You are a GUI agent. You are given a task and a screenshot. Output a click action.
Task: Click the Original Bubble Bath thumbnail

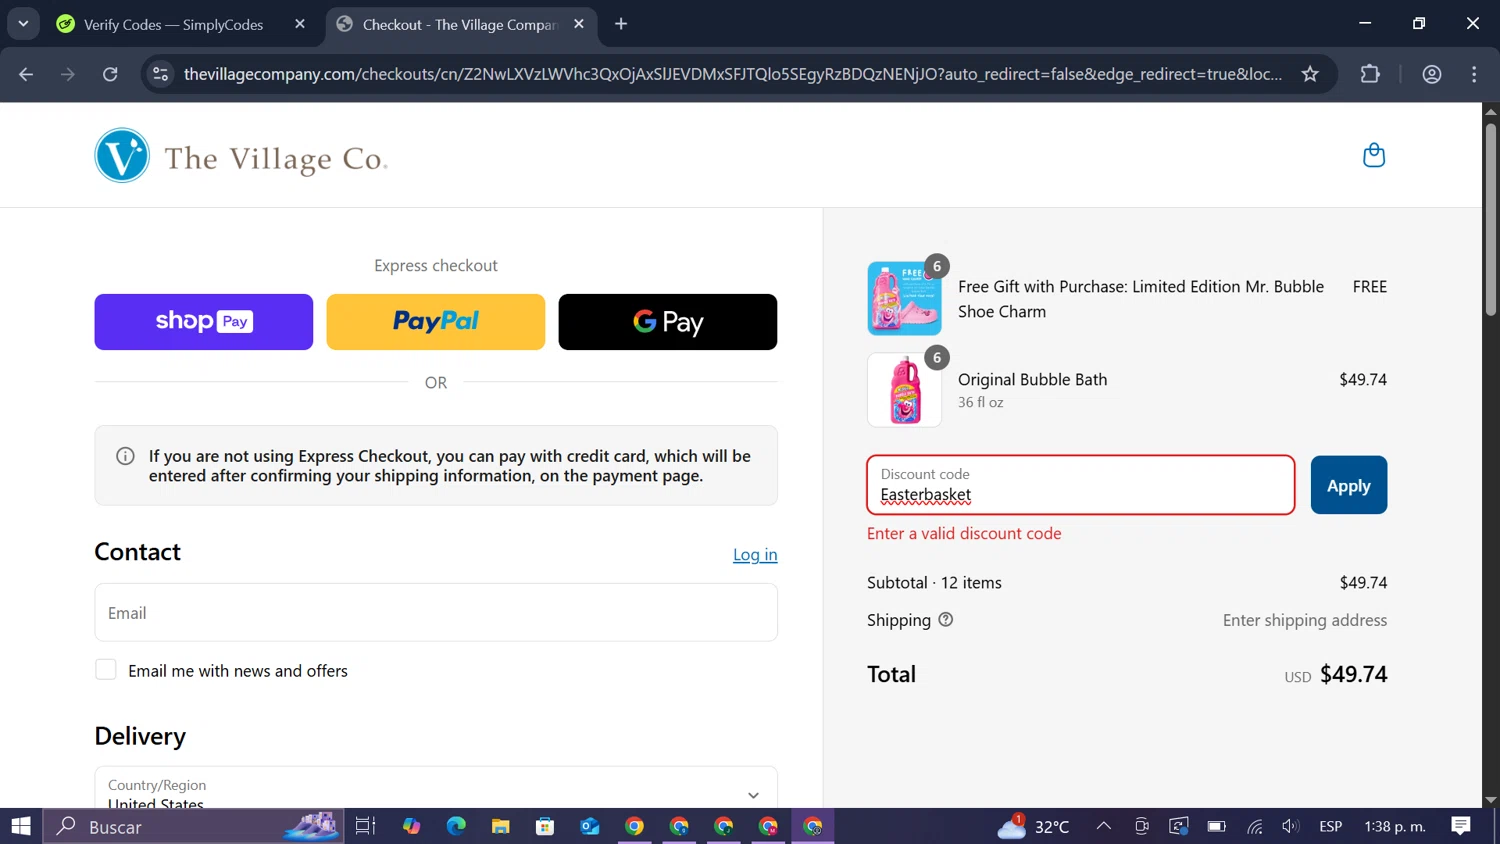[x=904, y=390]
